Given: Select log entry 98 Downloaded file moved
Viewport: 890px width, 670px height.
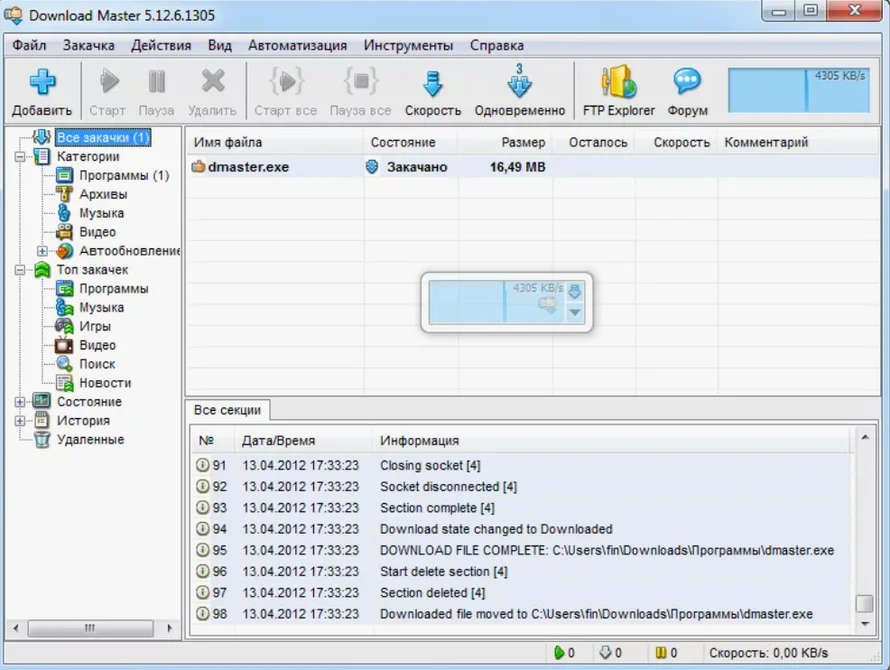Looking at the screenshot, I should (x=522, y=614).
